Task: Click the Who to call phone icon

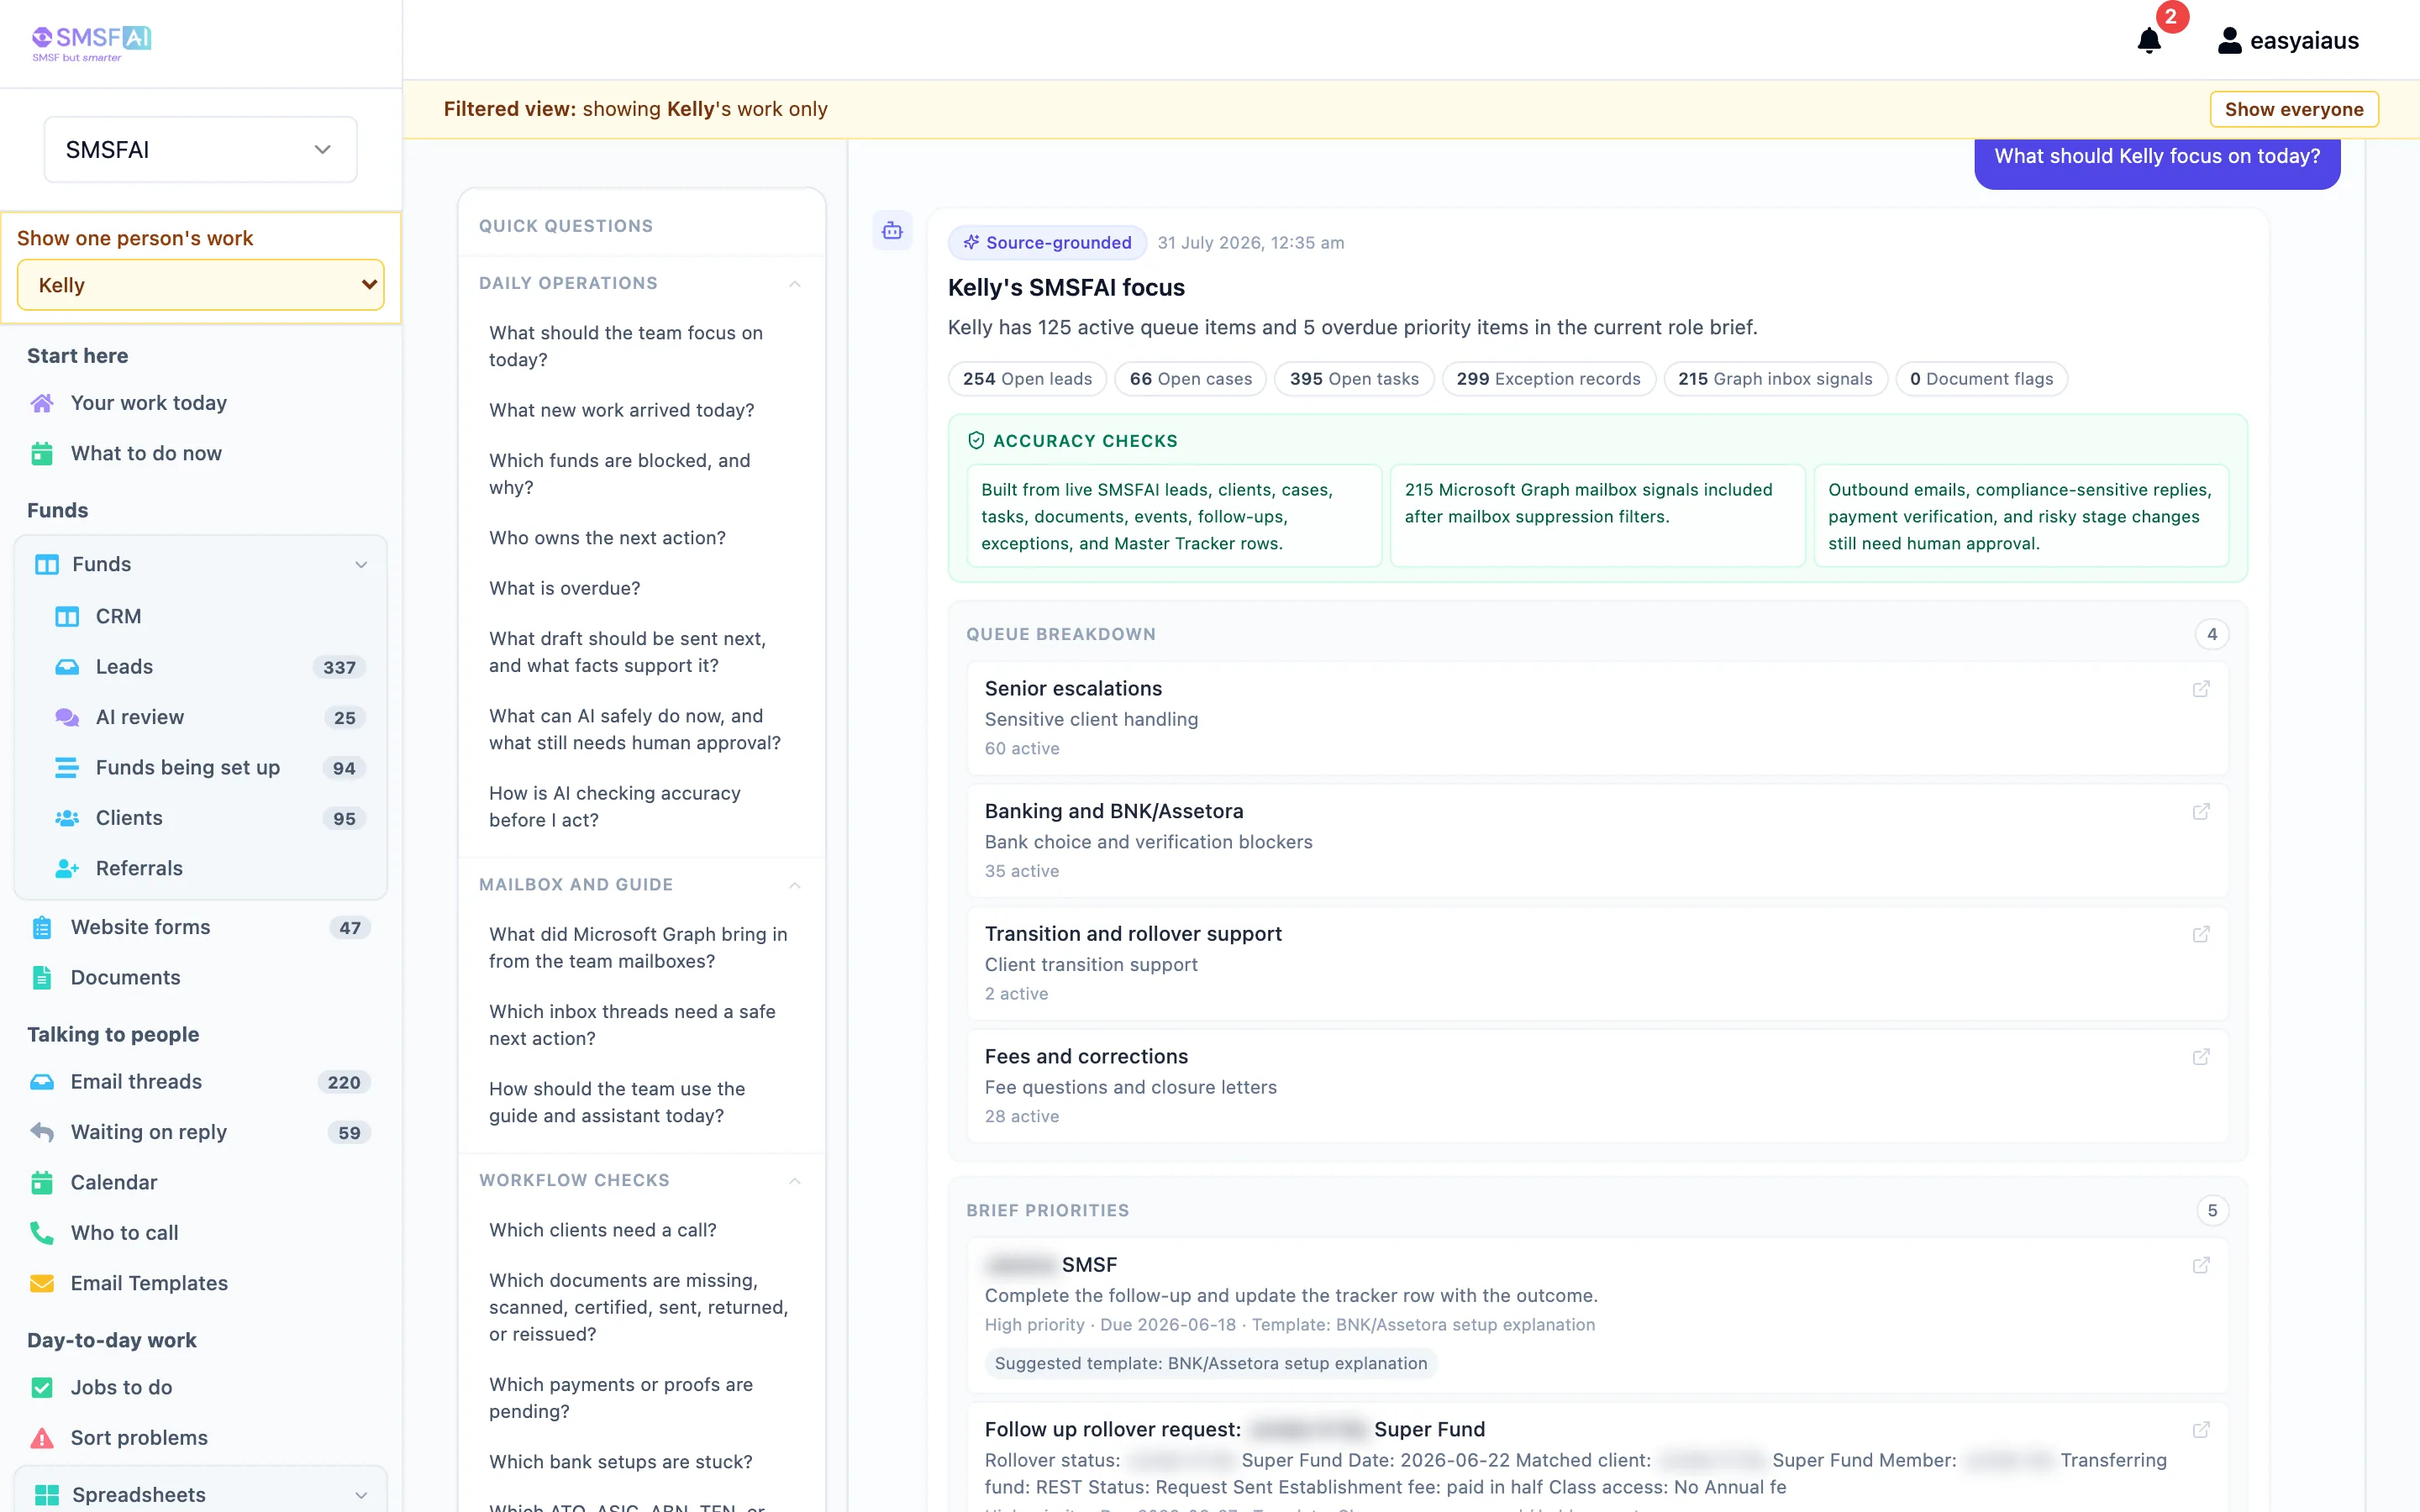Action: (42, 1233)
